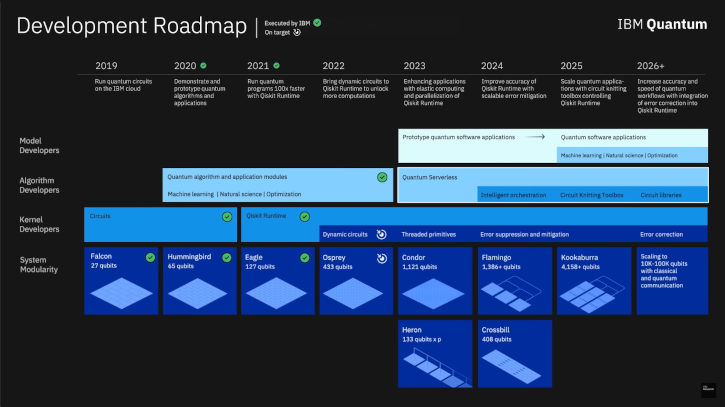Viewport: 725px width, 407px height.
Task: Click Error suppression and mitigation label
Action: coord(525,234)
